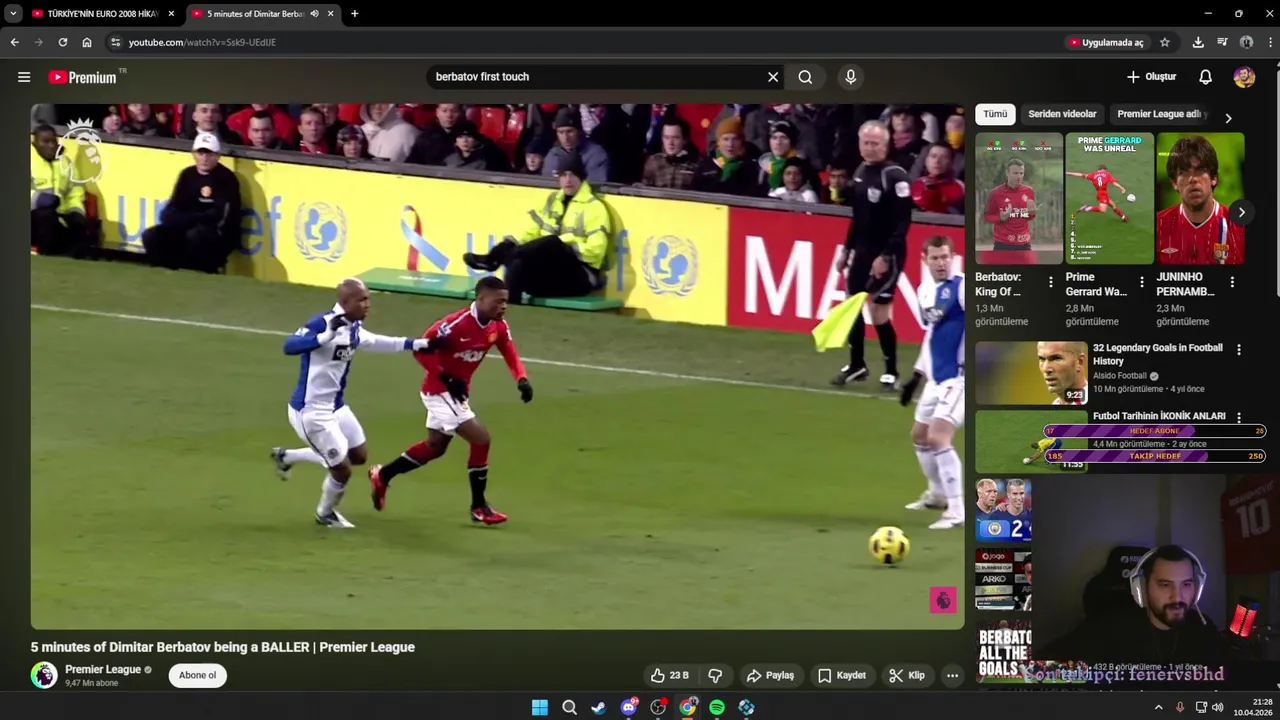Run search with the magnifier button
Screen dimensions: 1280x720
(805, 77)
